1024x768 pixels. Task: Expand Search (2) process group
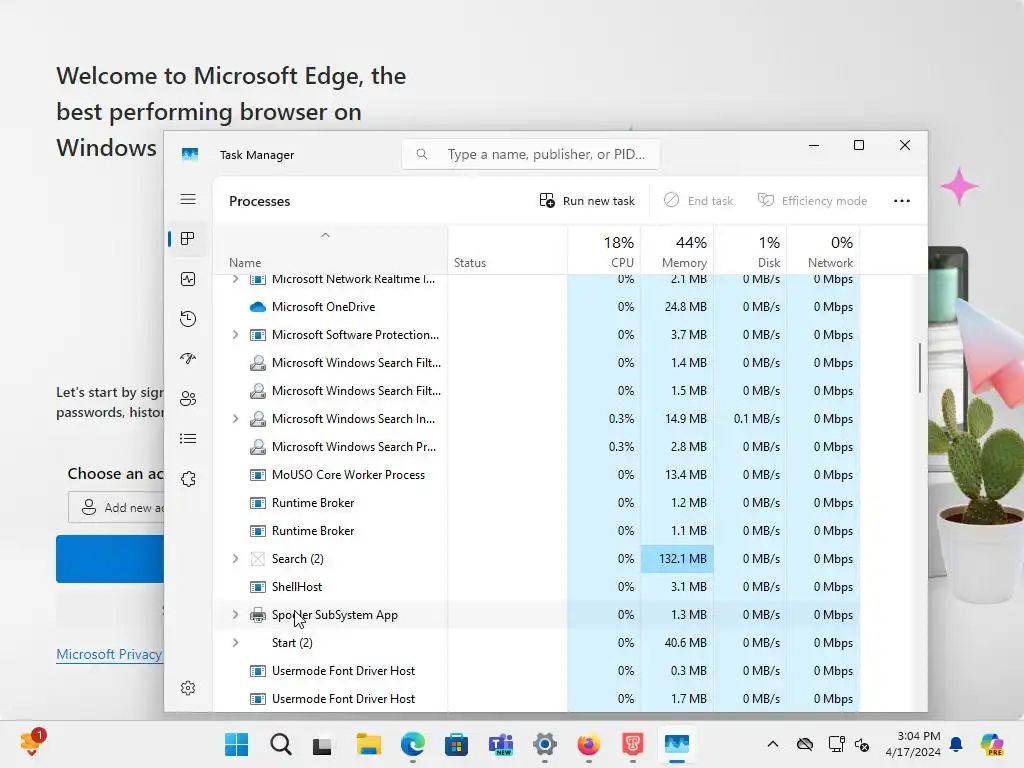click(x=235, y=559)
